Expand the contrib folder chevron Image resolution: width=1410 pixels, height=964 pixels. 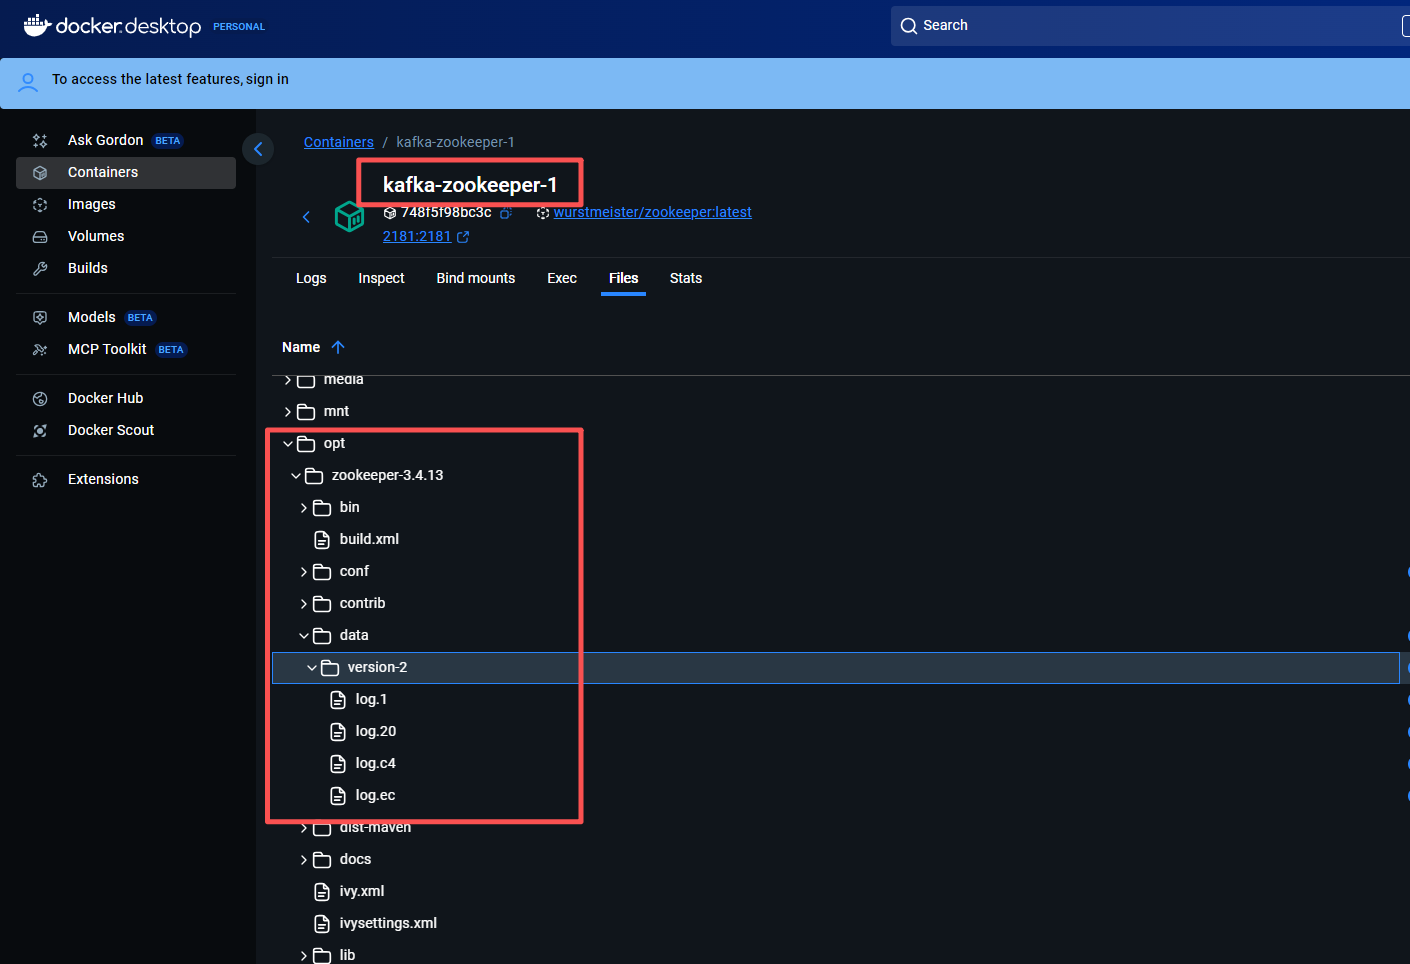click(304, 604)
